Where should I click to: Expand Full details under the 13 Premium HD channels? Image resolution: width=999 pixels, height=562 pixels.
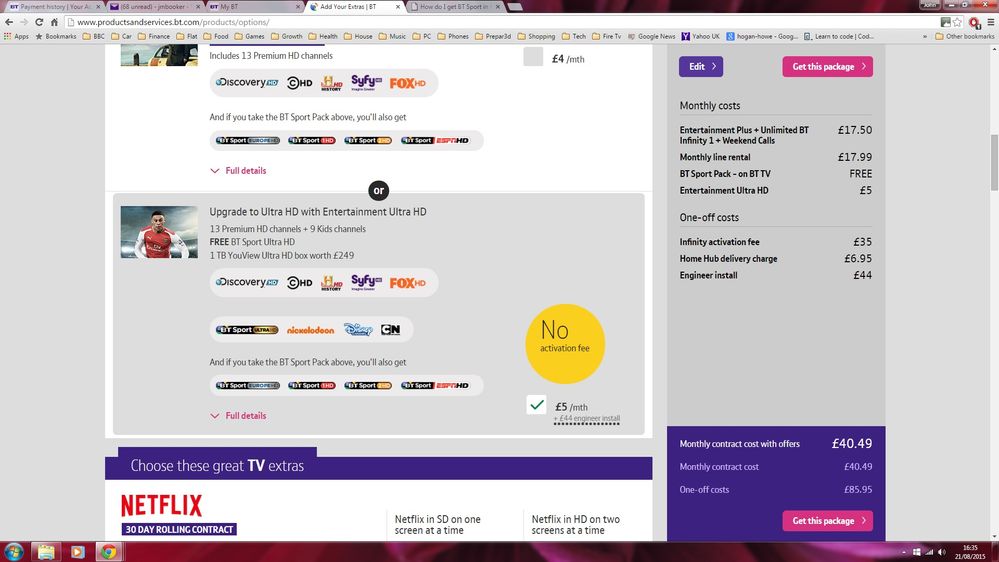click(x=238, y=171)
